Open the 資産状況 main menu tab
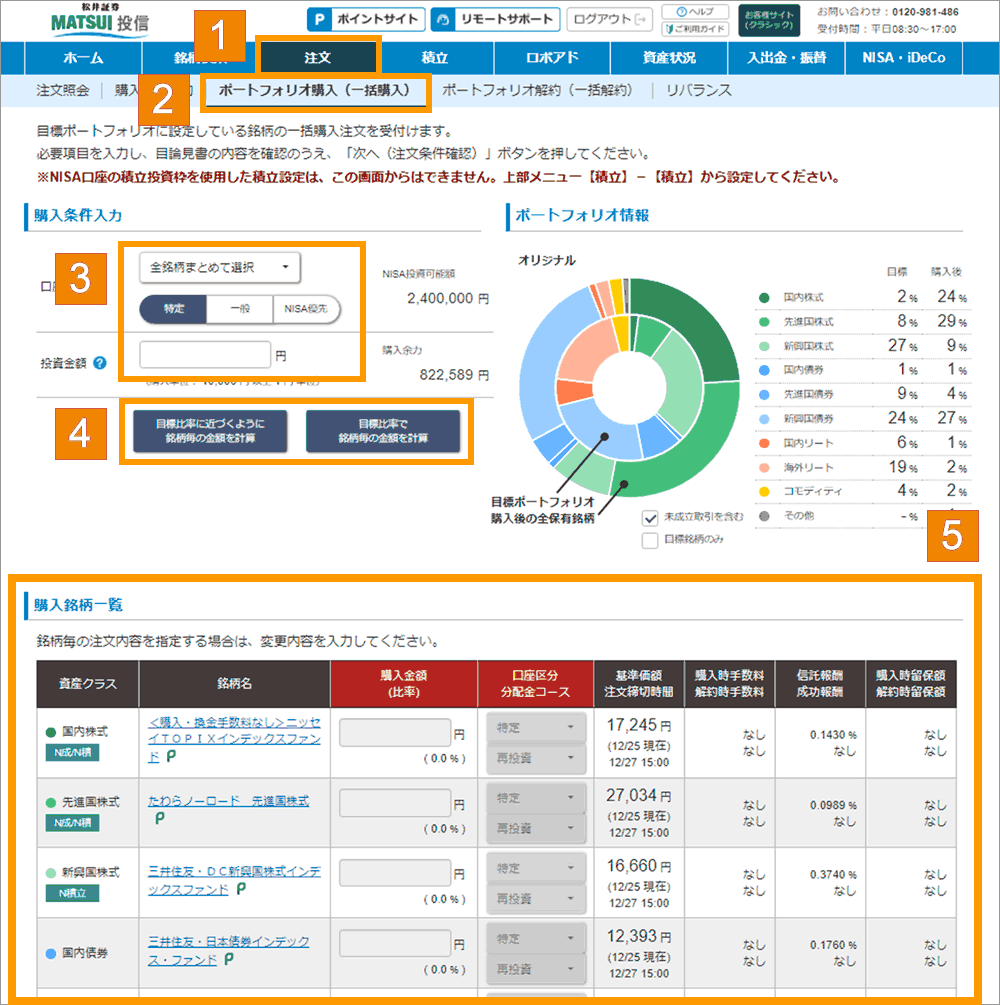The image size is (1000, 1005). pyautogui.click(x=669, y=58)
